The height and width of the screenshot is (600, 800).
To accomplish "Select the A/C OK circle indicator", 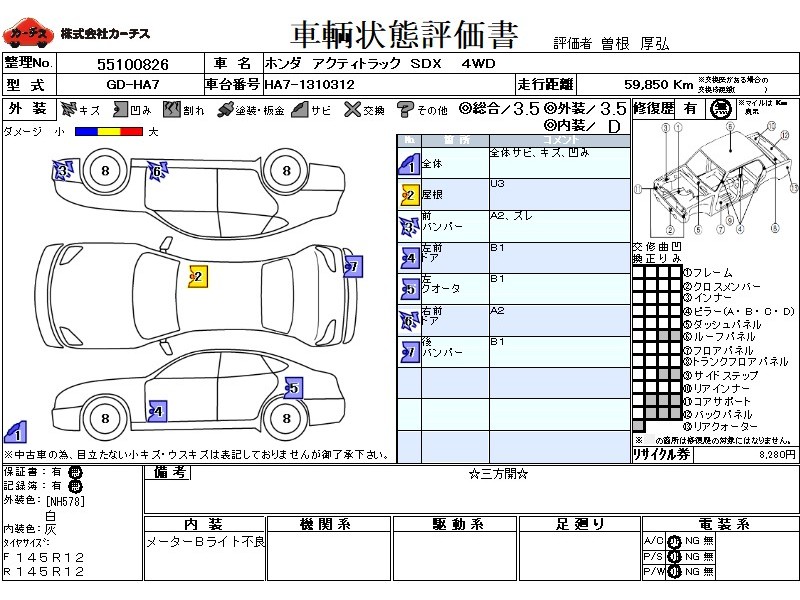I will coord(674,541).
